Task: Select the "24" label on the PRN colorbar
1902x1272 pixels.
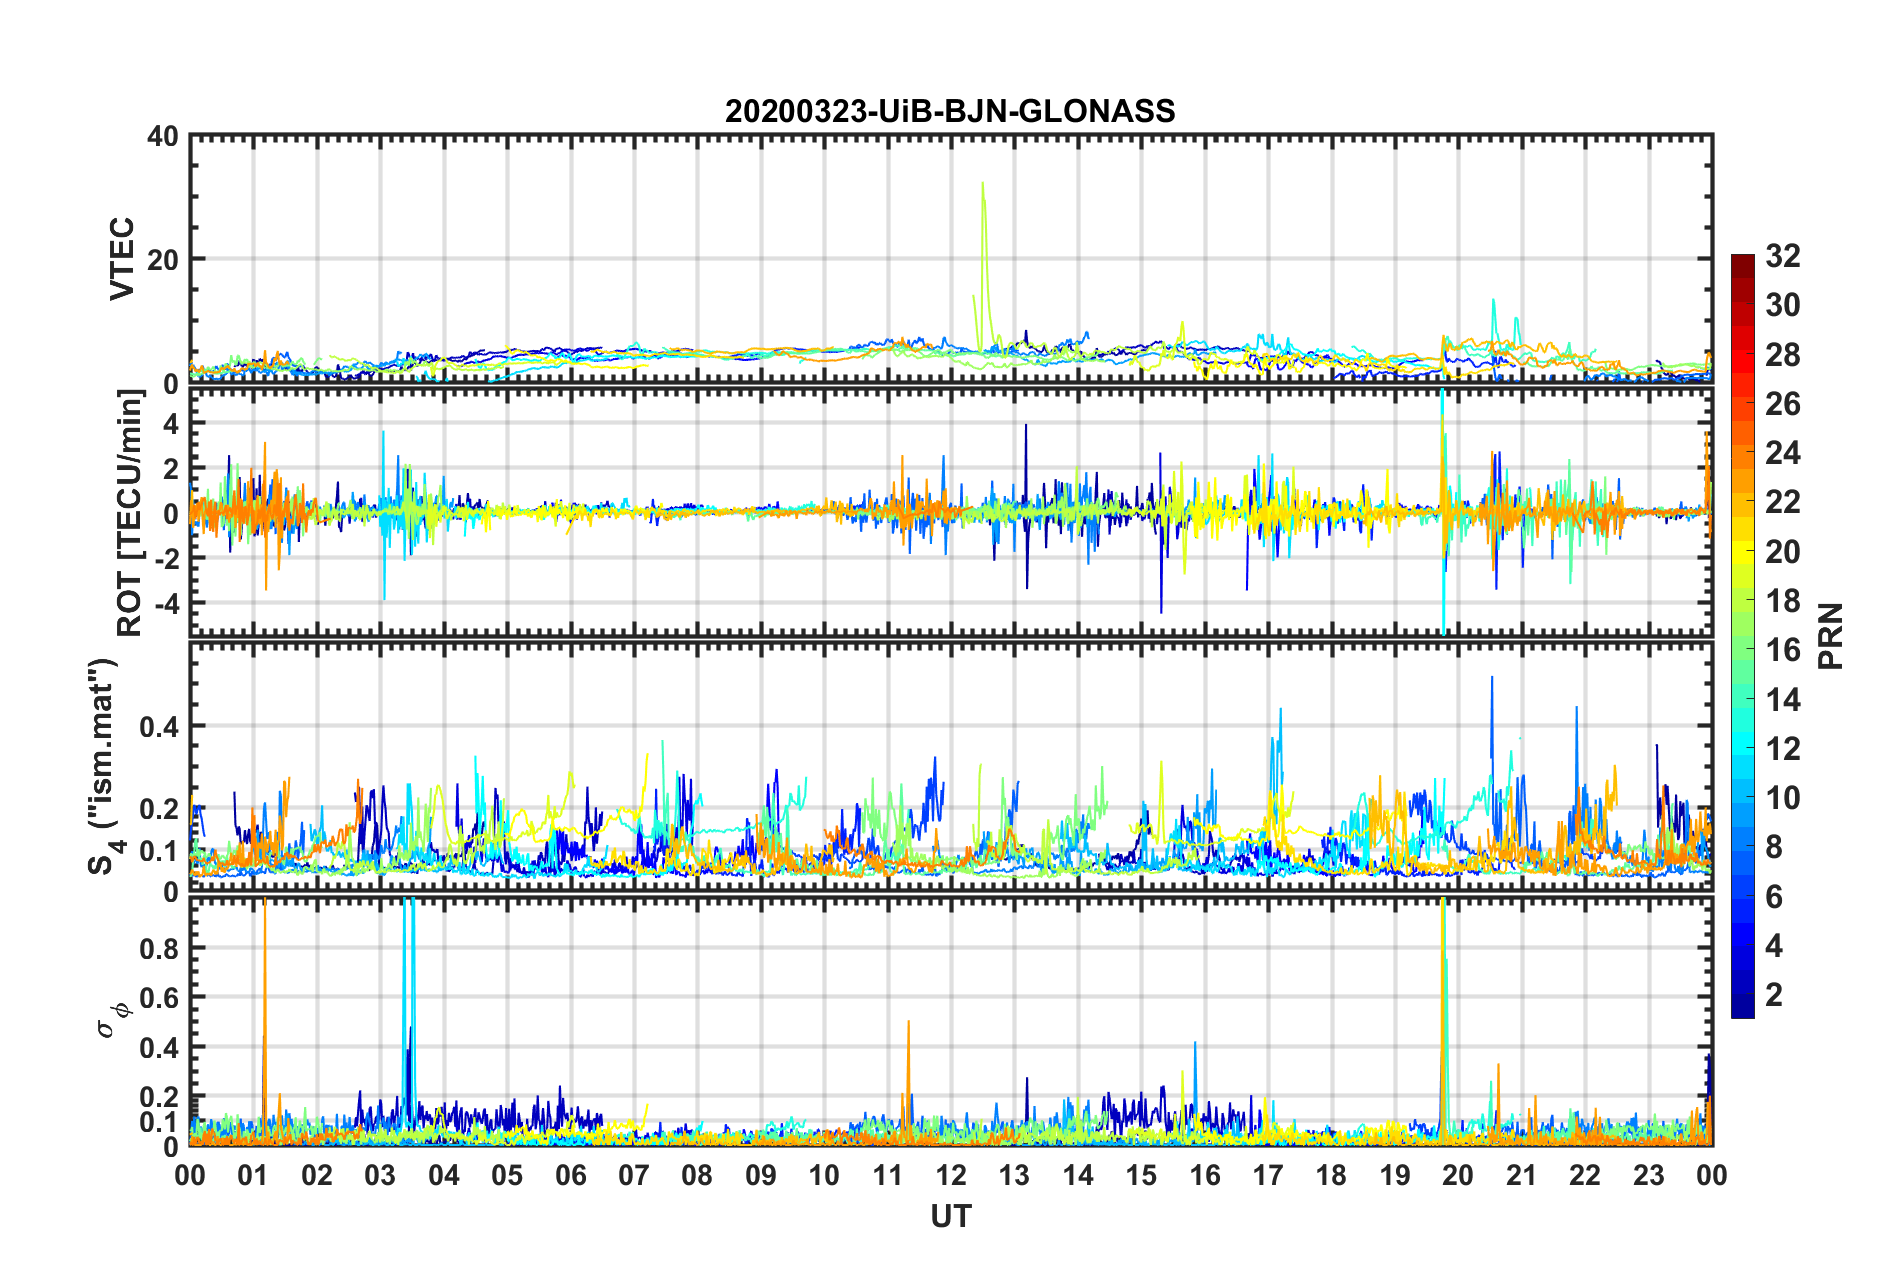Action: 1783,453
